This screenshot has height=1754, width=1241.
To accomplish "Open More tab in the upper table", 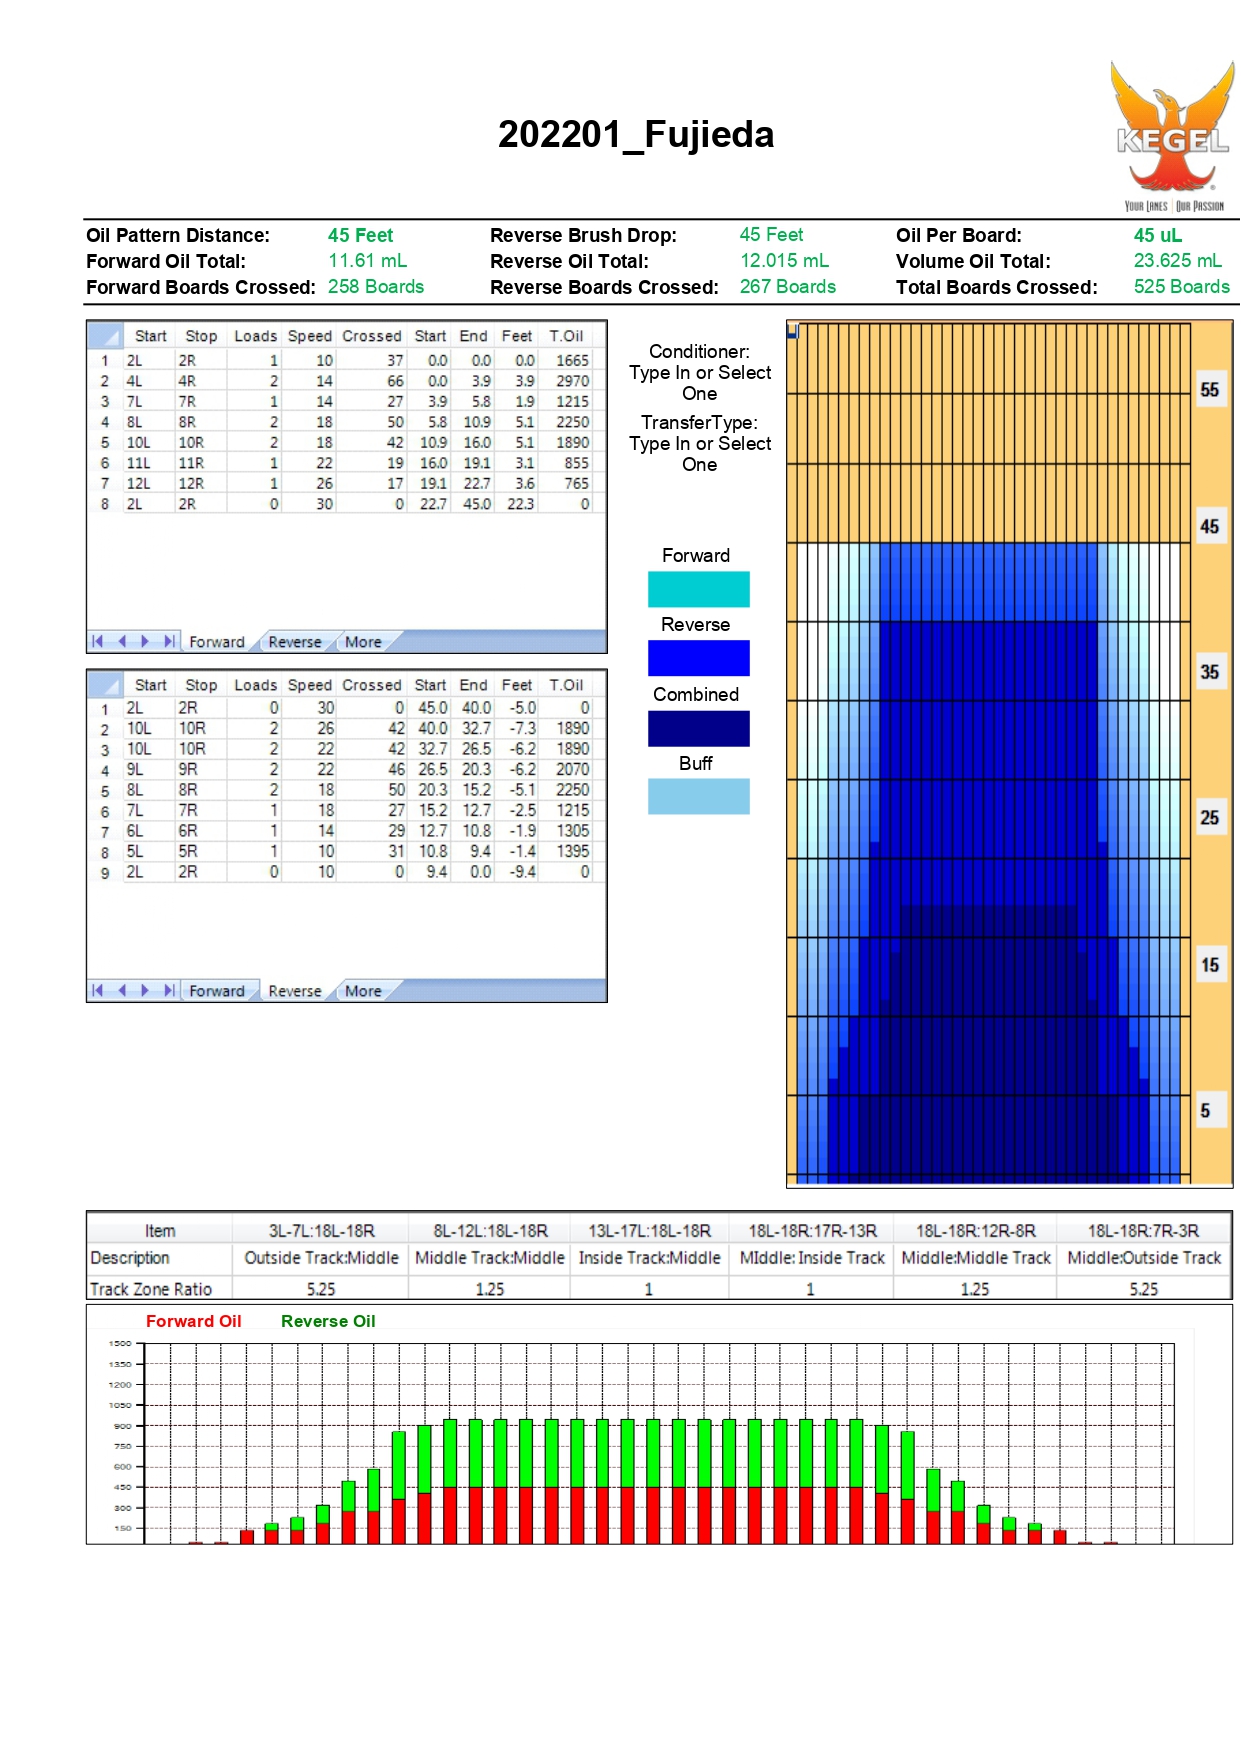I will (x=363, y=642).
